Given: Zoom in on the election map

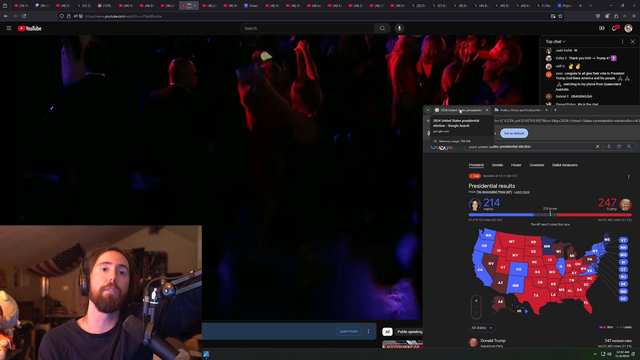Looking at the screenshot, I should tap(476, 301).
